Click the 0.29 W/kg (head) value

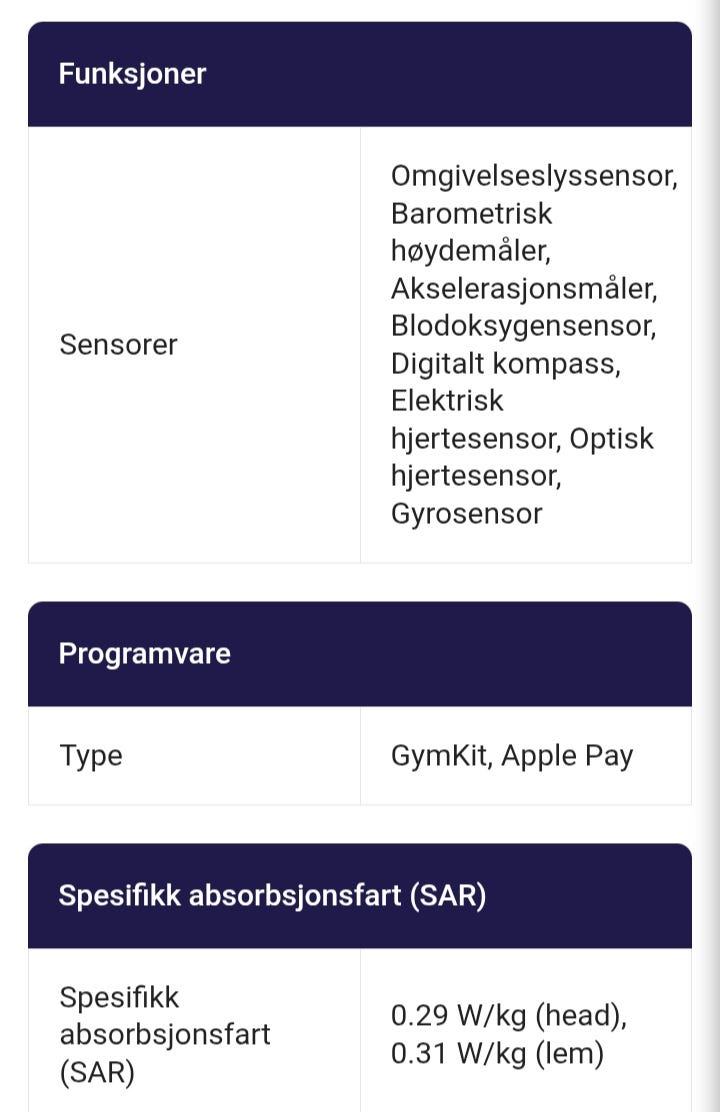pos(509,1016)
